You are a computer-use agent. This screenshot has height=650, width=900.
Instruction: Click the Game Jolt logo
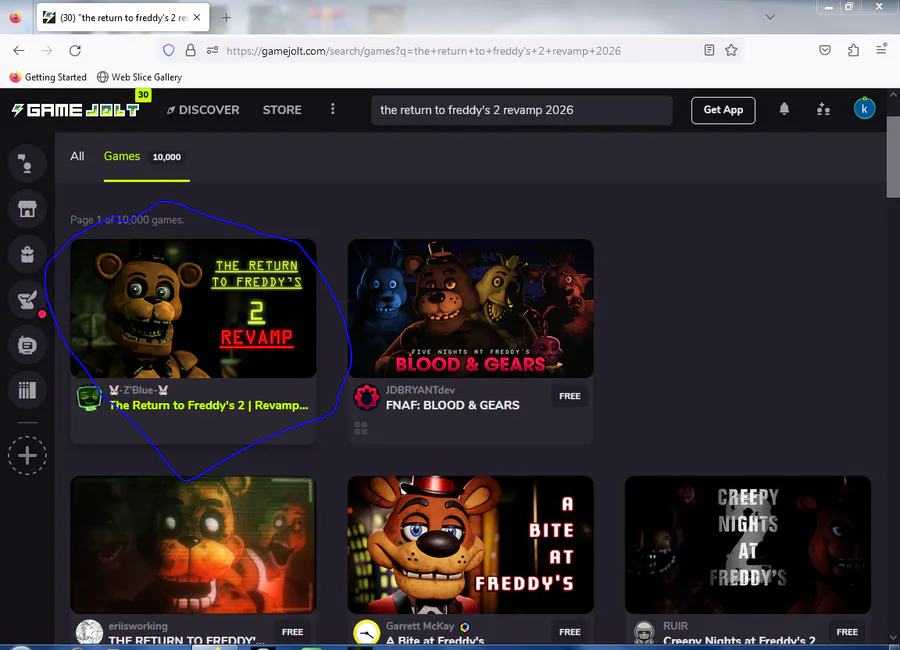tap(75, 110)
